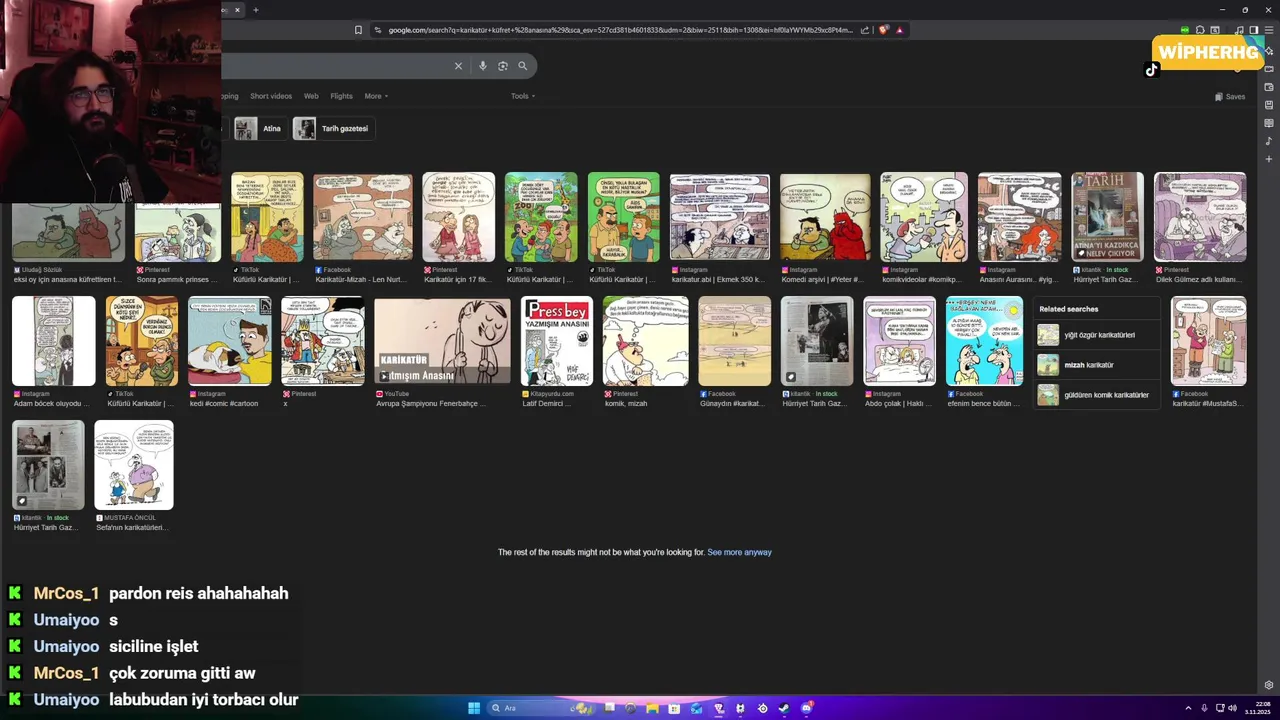Open Discord from the taskbar
Image resolution: width=1280 pixels, height=720 pixels.
(x=806, y=708)
